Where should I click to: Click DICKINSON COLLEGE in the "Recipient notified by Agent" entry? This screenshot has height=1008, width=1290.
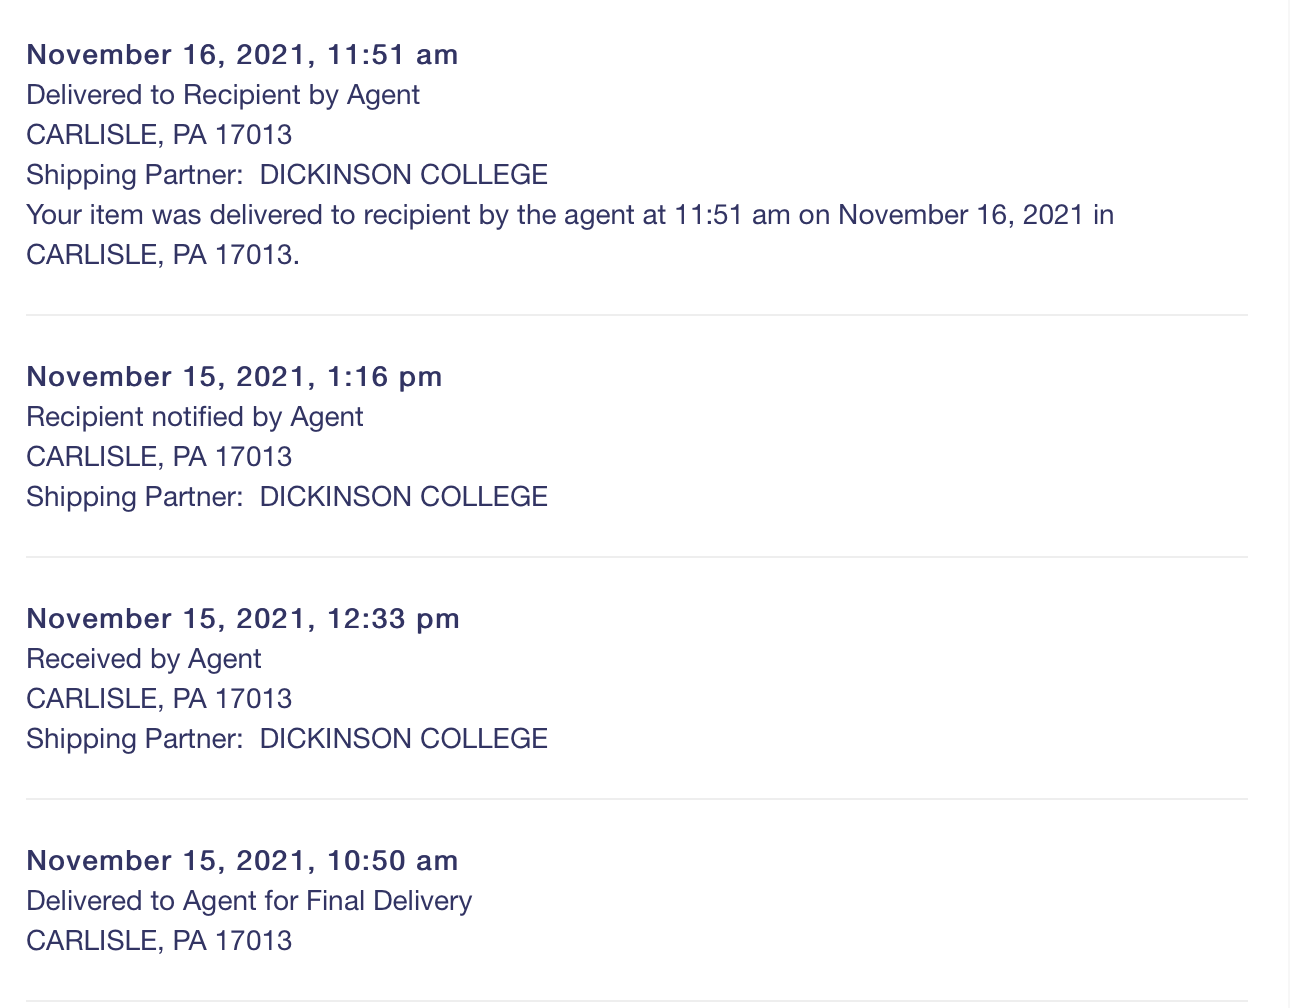click(x=404, y=497)
